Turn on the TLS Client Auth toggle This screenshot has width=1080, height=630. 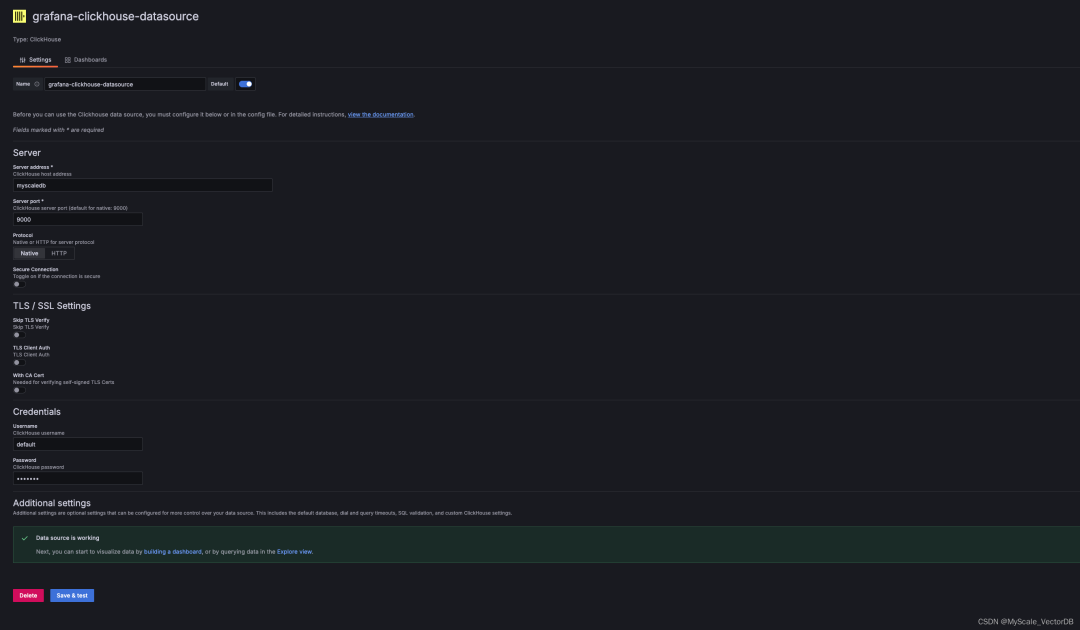click(19, 363)
